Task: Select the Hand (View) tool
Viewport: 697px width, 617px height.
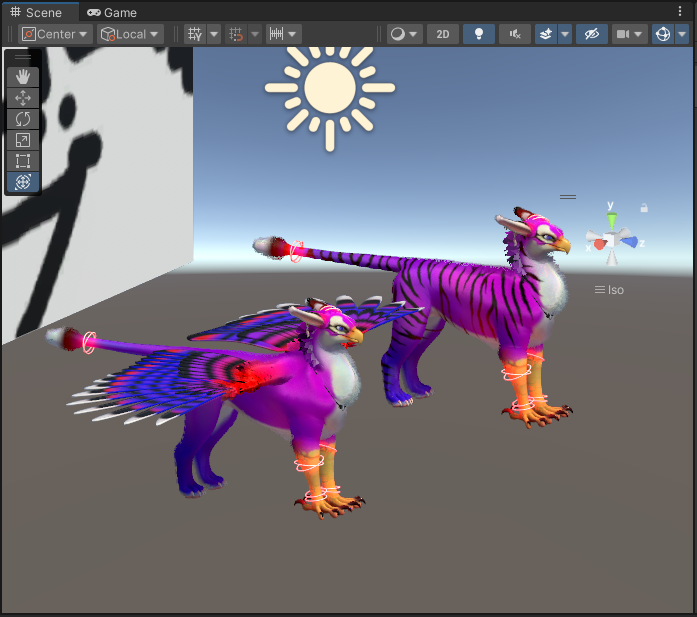Action: [23, 77]
